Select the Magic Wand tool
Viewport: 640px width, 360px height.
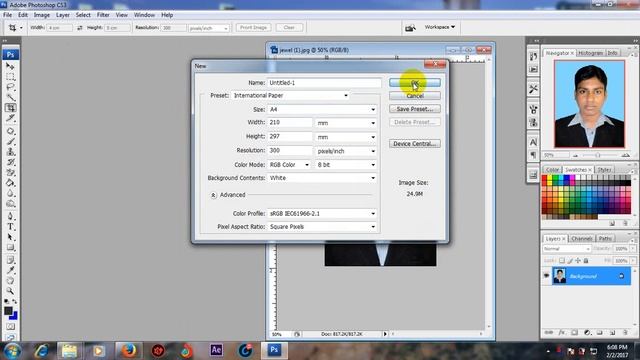tap(11, 97)
